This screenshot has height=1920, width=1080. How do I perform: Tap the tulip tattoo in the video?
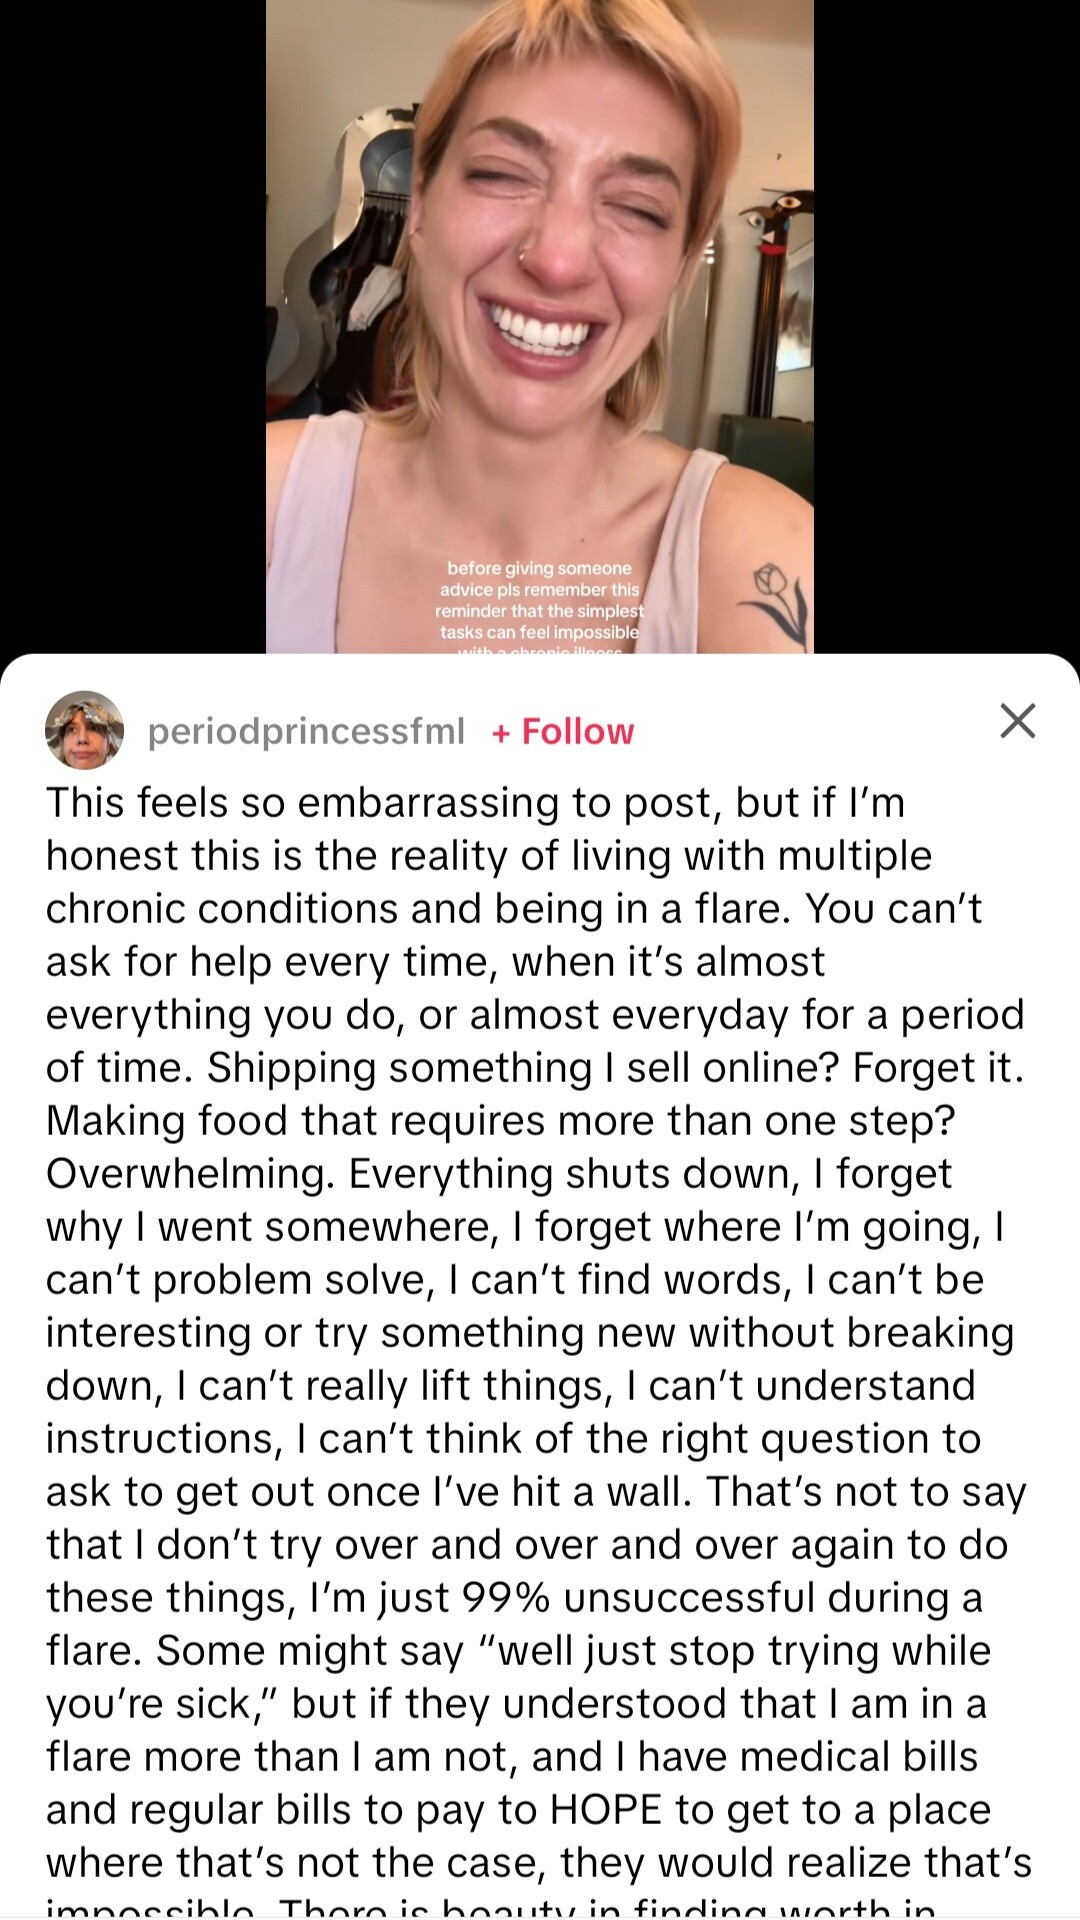[x=775, y=603]
